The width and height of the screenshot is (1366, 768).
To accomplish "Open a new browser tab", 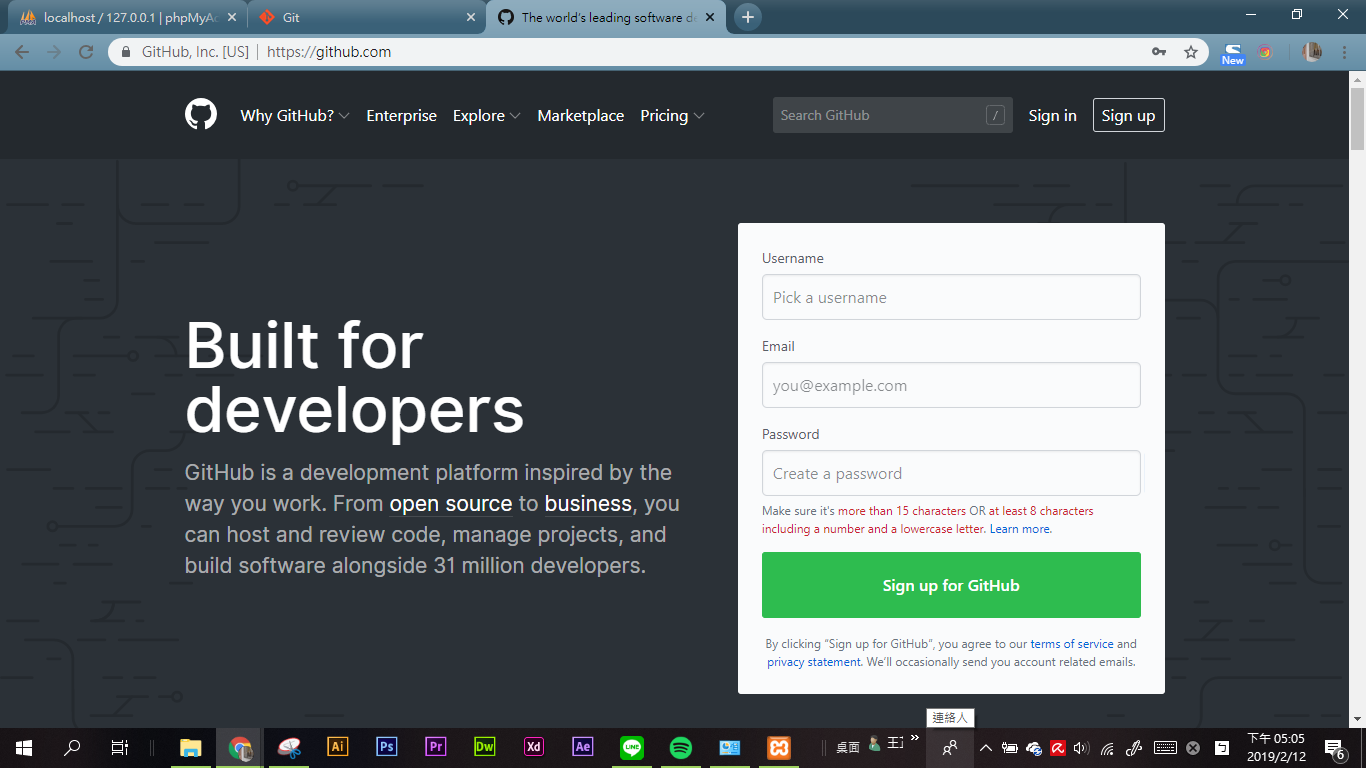I will (x=747, y=17).
